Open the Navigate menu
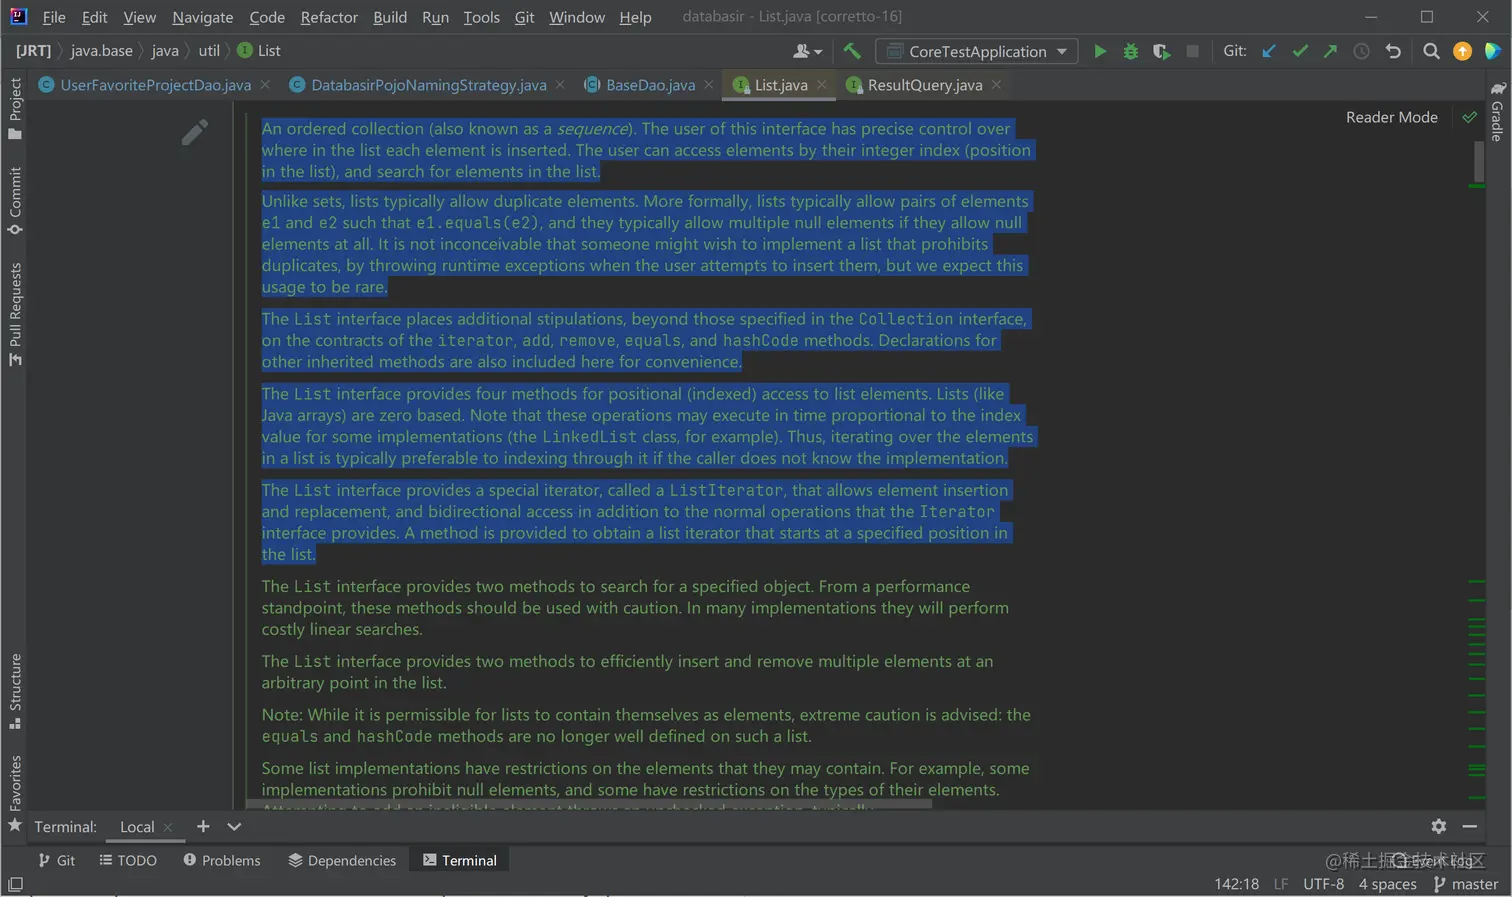Image resolution: width=1512 pixels, height=897 pixels. click(202, 17)
